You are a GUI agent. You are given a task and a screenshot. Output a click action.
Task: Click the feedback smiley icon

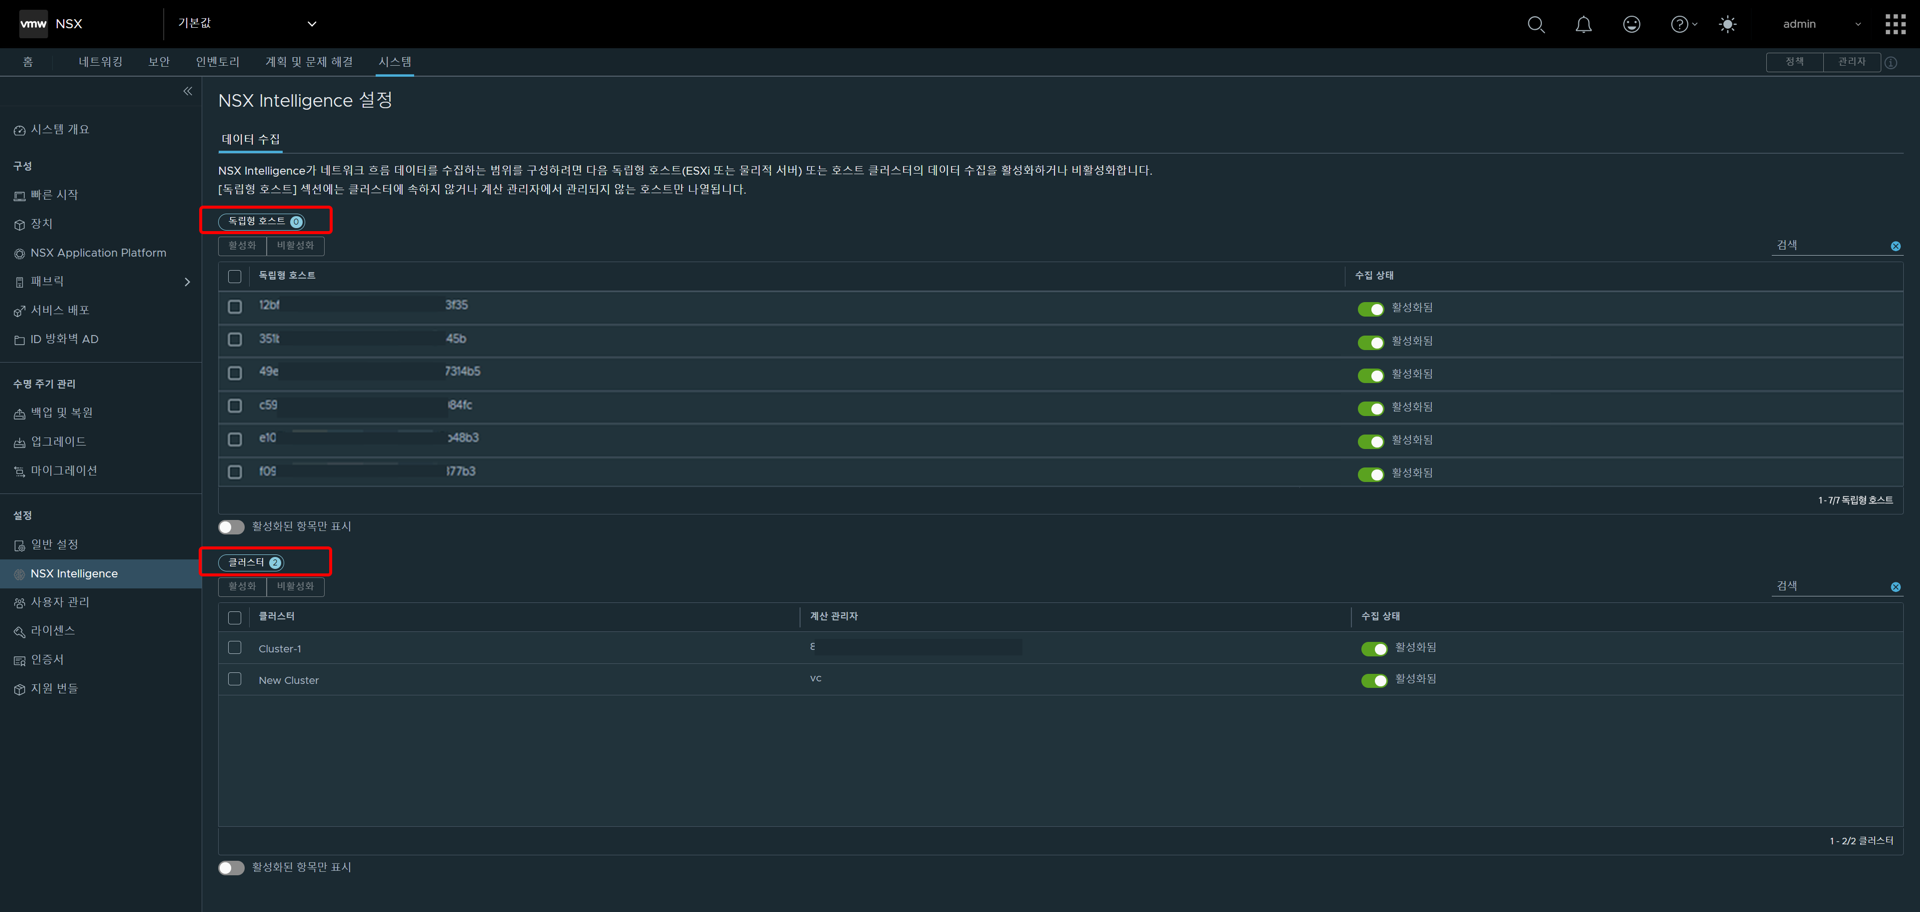tap(1632, 24)
